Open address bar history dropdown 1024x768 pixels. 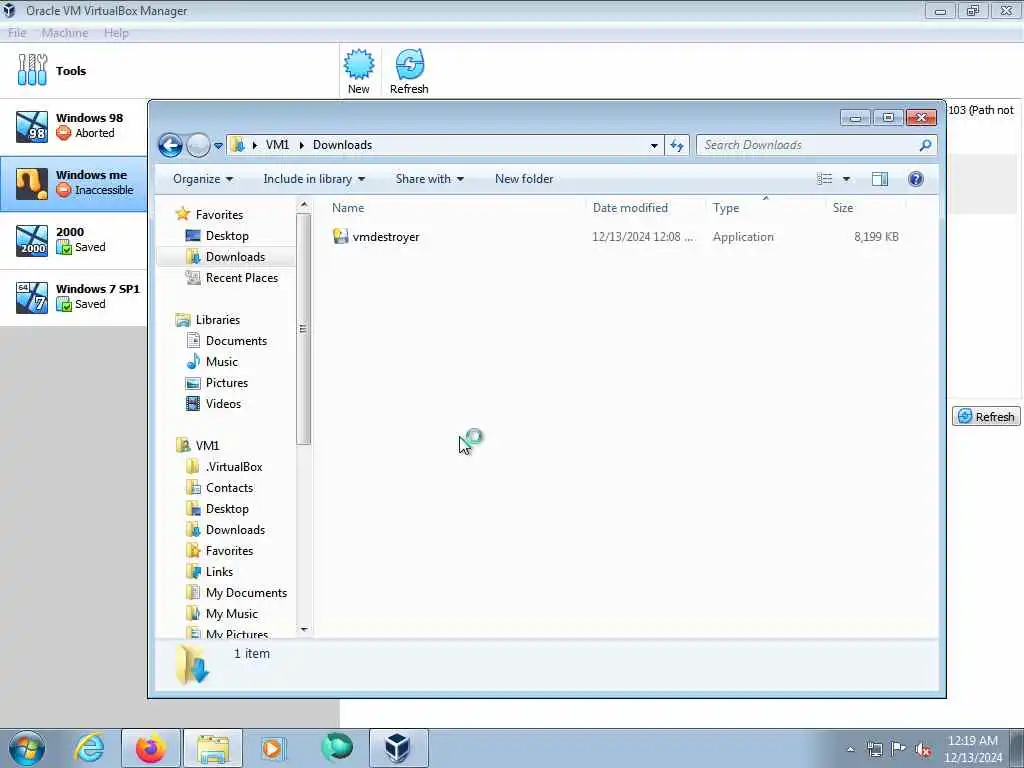pos(654,146)
